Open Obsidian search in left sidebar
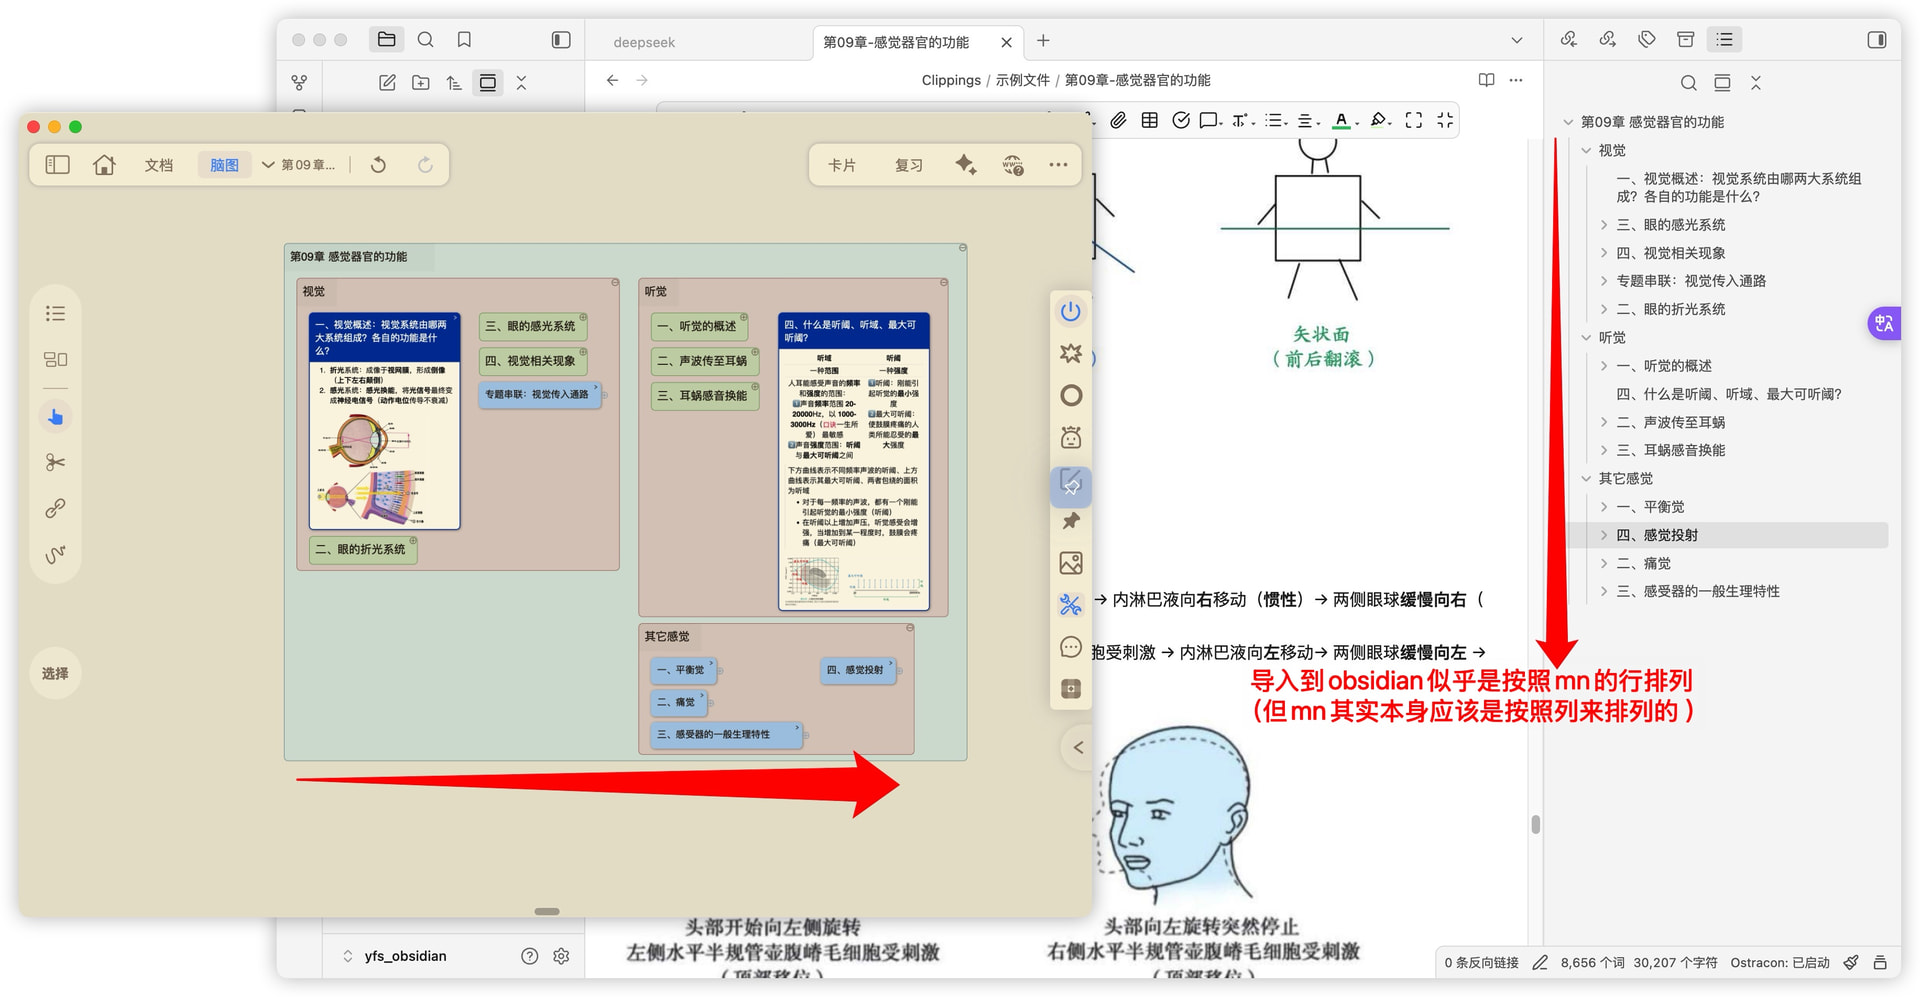This screenshot has width=1920, height=997. click(x=425, y=40)
